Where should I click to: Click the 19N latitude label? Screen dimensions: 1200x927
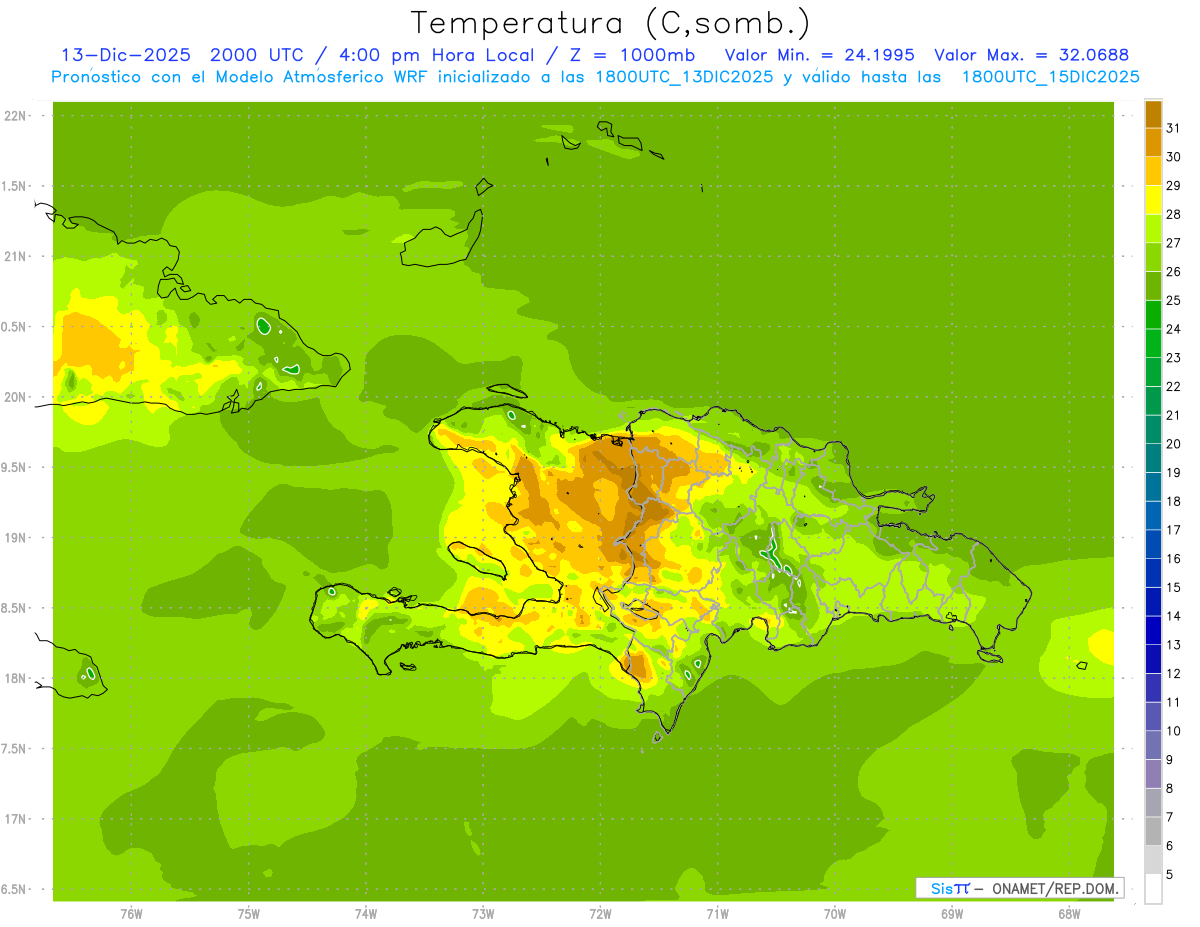(17, 538)
